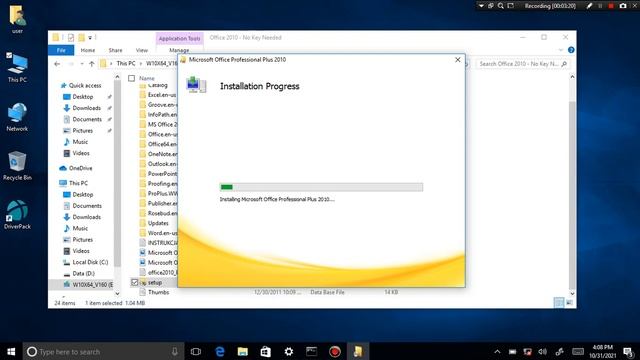
Task: Open the Manage tab
Action: coord(179,50)
